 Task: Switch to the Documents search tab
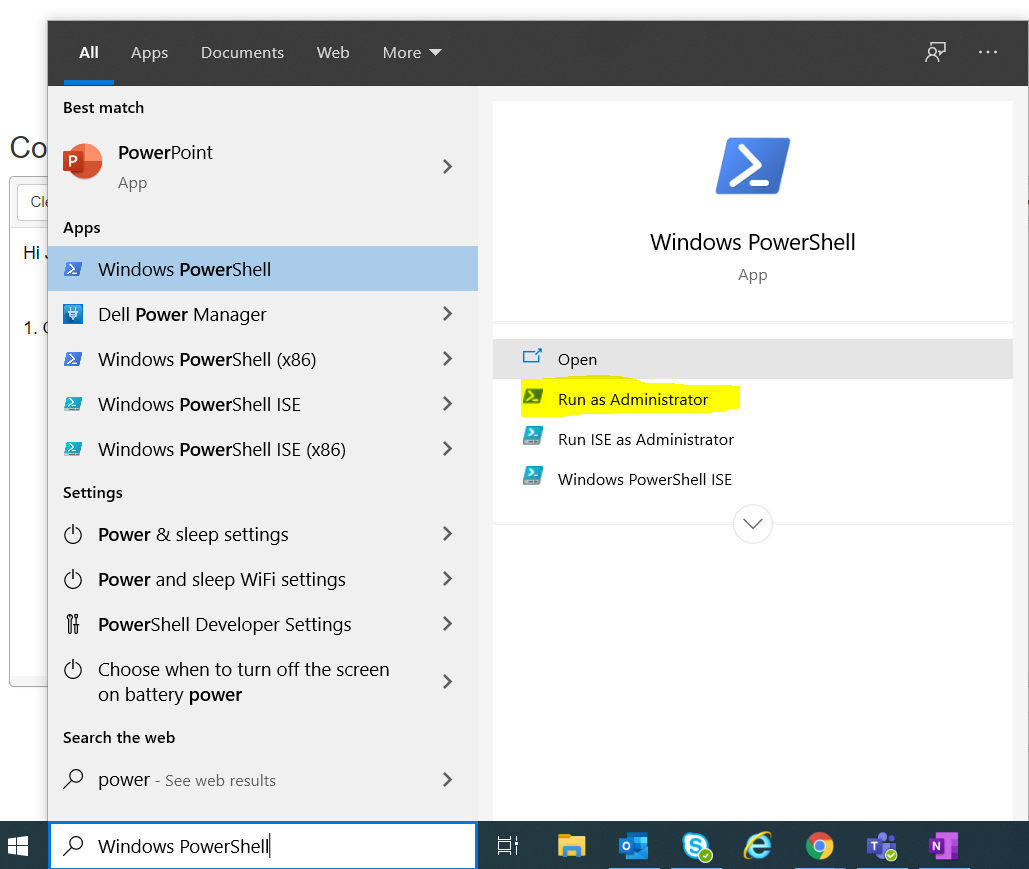point(242,53)
